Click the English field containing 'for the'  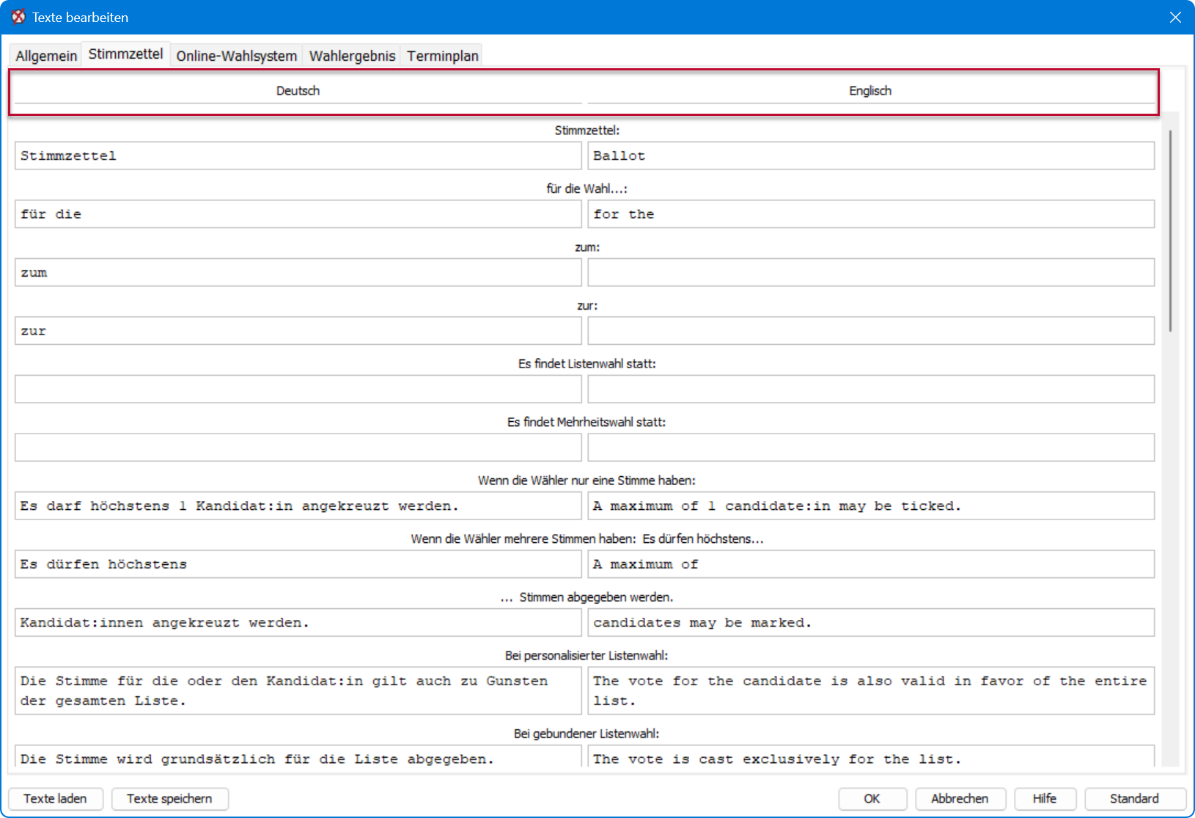871,214
